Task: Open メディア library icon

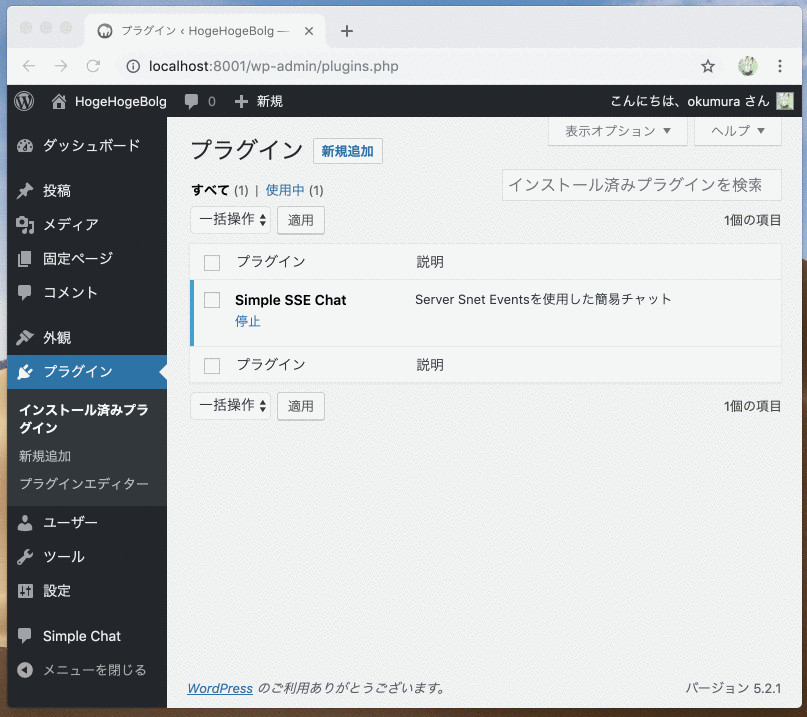Action: 24,224
